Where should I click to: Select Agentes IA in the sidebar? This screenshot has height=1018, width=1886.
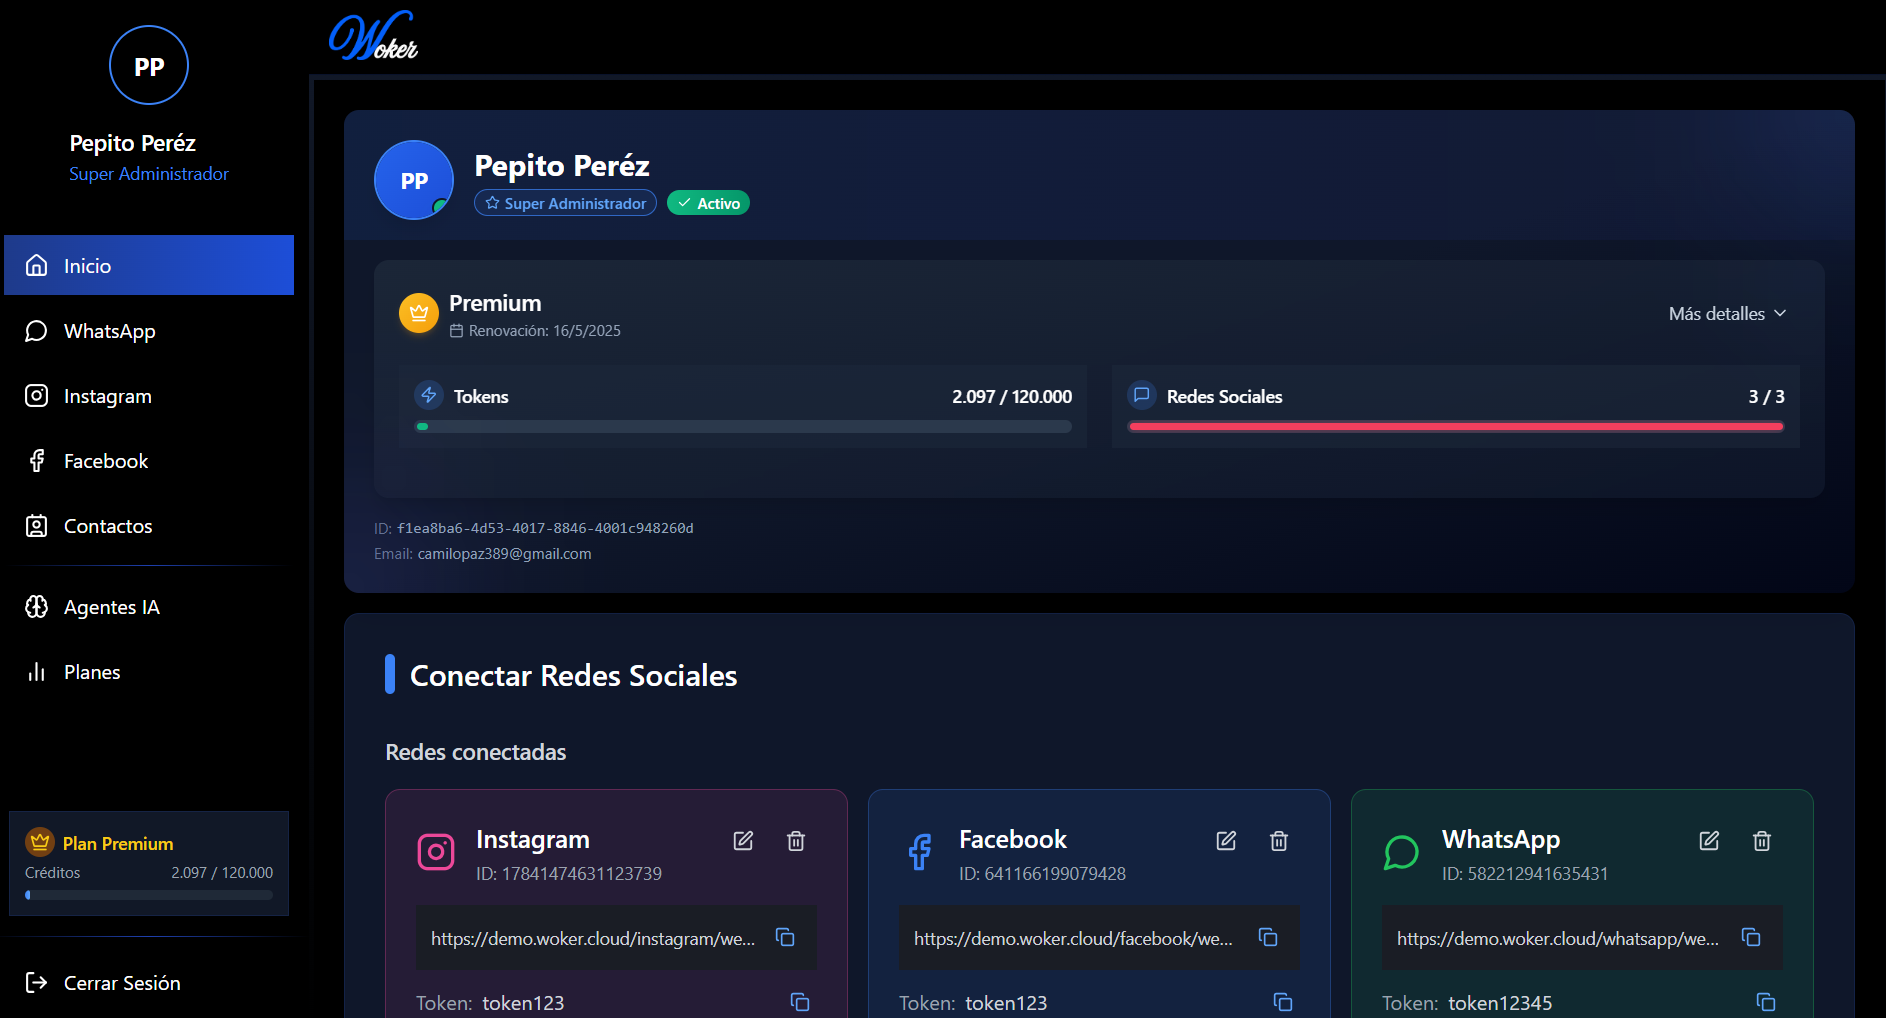click(x=111, y=606)
